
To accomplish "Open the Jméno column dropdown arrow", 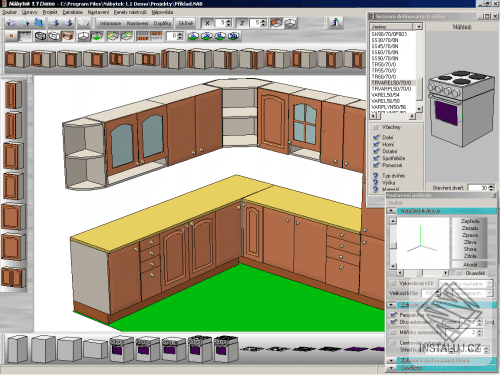I will pyautogui.click(x=419, y=26).
